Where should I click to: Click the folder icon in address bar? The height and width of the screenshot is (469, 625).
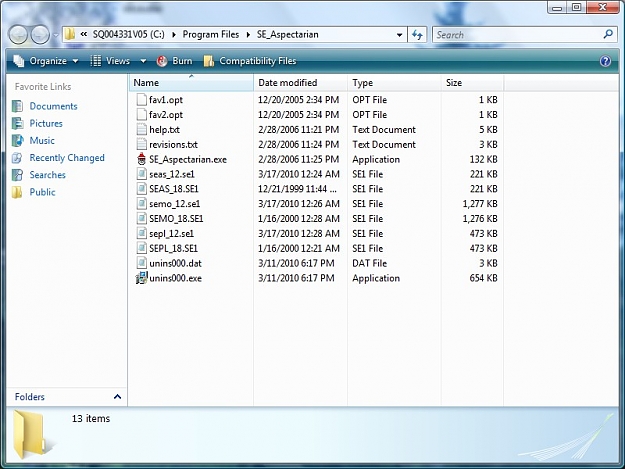(70, 34)
